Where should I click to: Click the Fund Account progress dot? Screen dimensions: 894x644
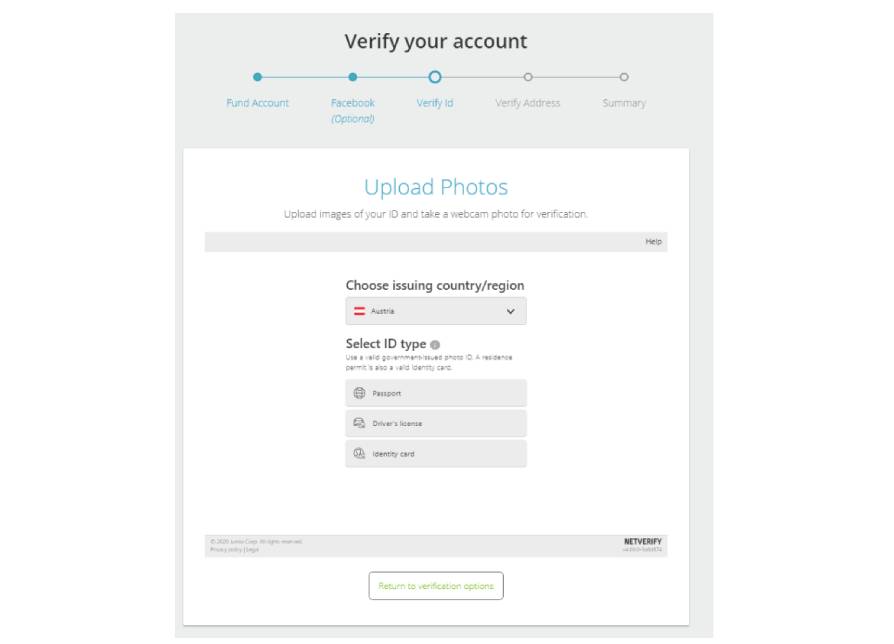pos(256,75)
